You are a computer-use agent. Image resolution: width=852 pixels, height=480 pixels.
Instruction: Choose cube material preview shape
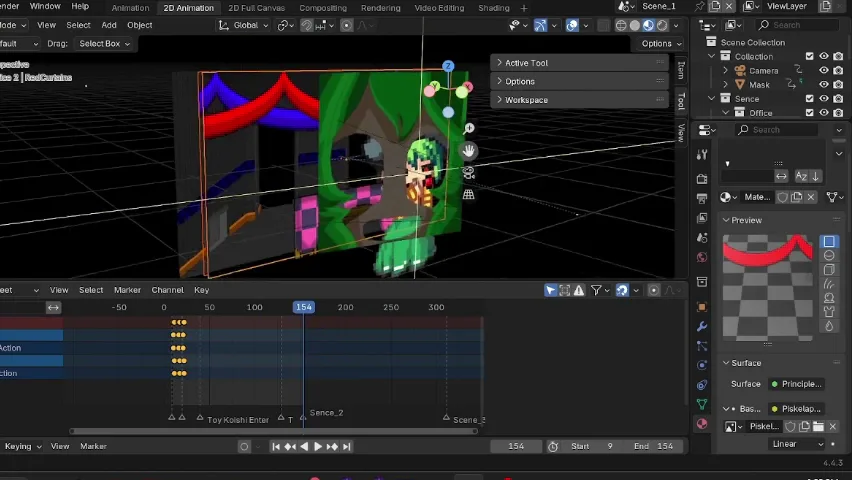[829, 270]
